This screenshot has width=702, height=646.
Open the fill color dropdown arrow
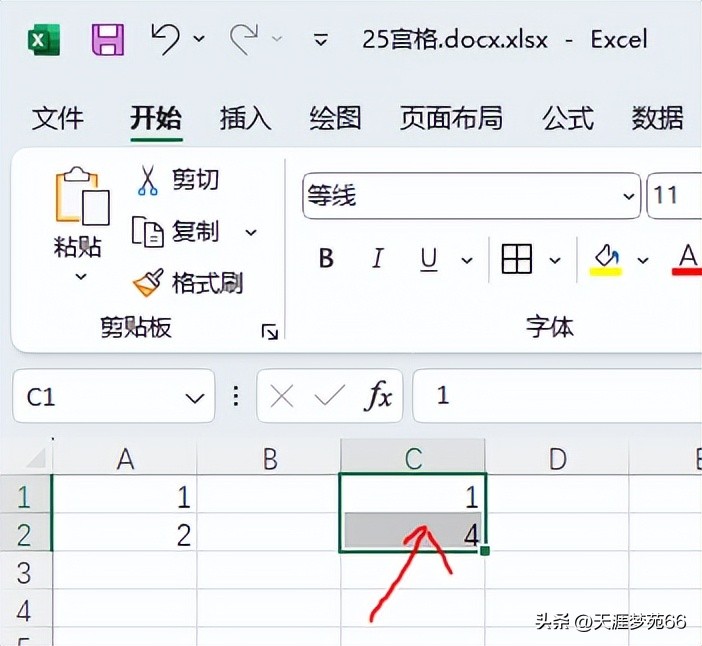click(x=643, y=260)
